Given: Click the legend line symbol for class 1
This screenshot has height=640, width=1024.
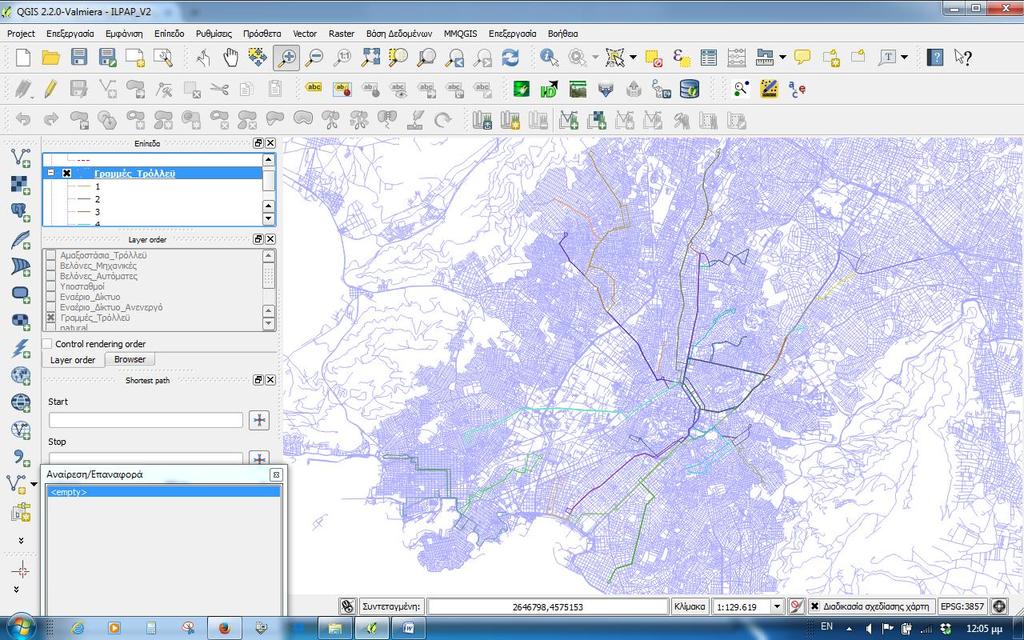Looking at the screenshot, I should coord(83,187).
